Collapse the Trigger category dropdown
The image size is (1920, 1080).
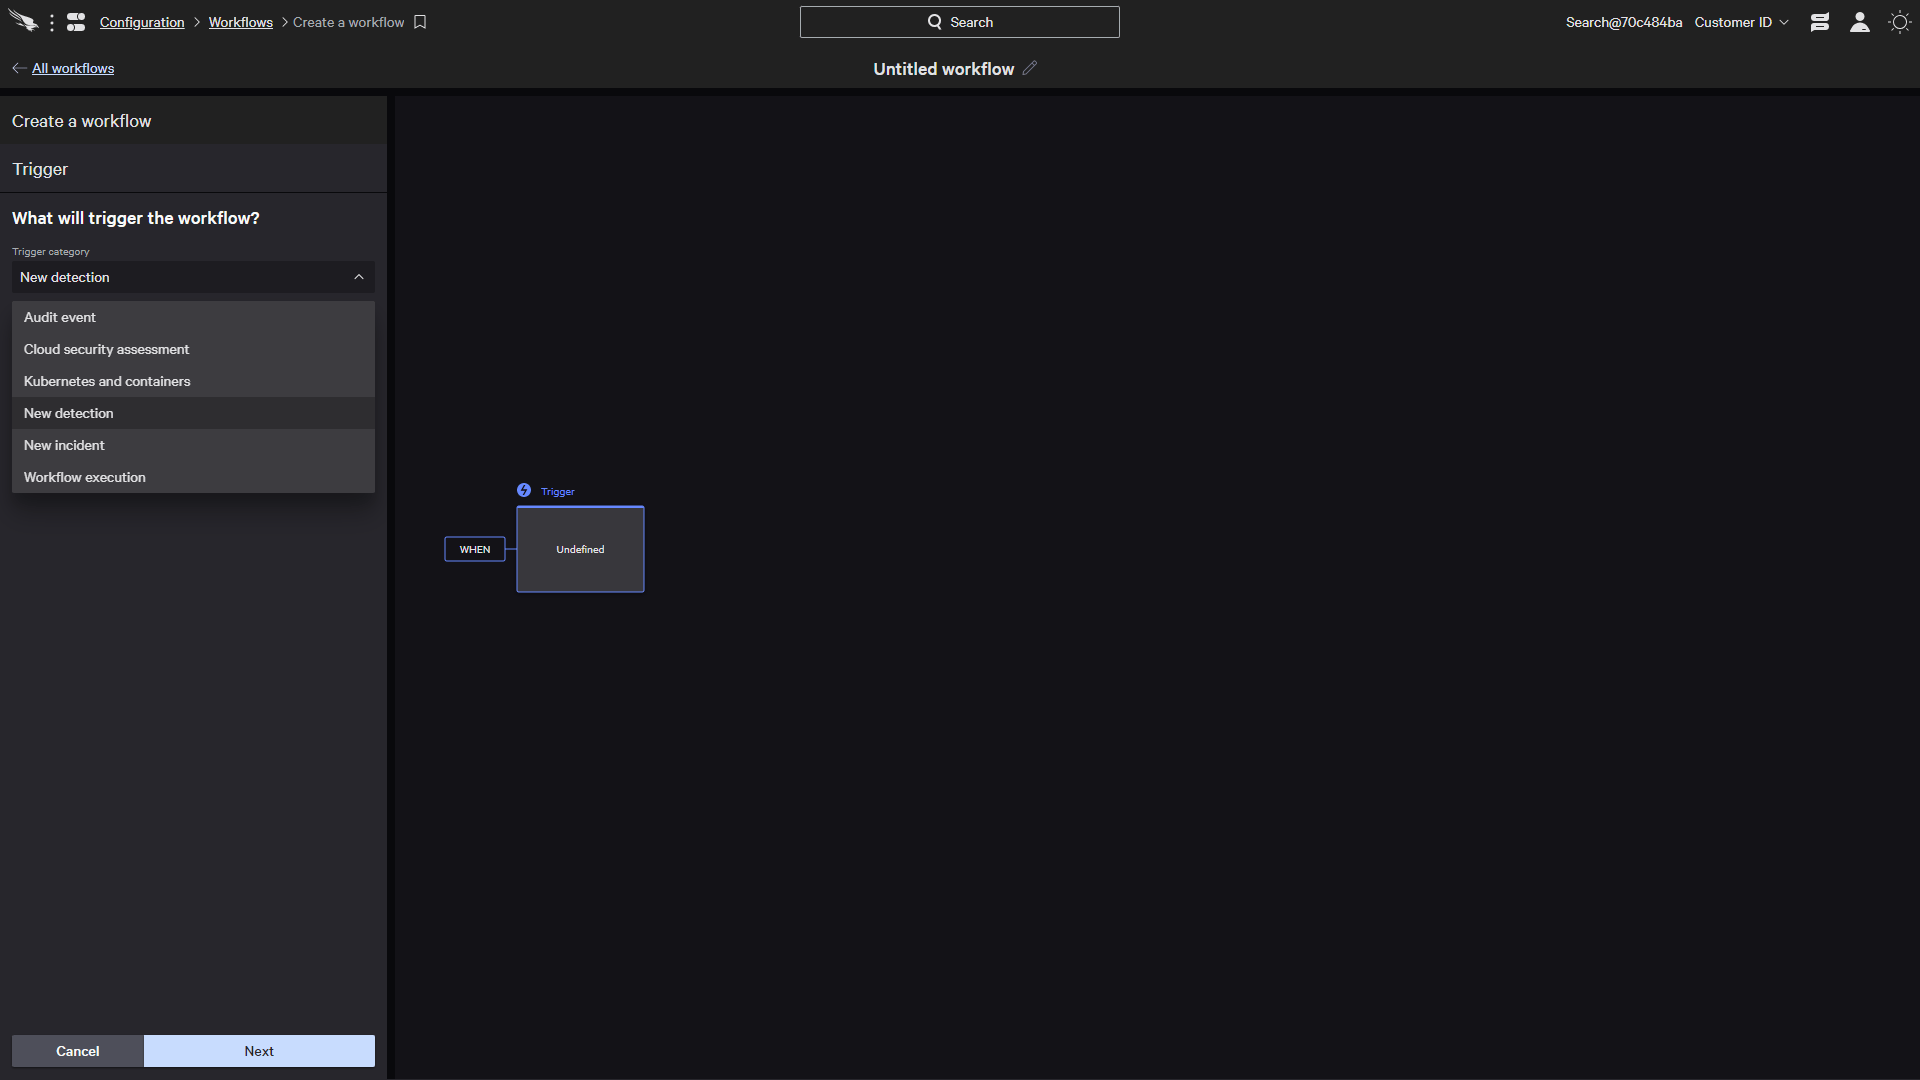pos(359,277)
